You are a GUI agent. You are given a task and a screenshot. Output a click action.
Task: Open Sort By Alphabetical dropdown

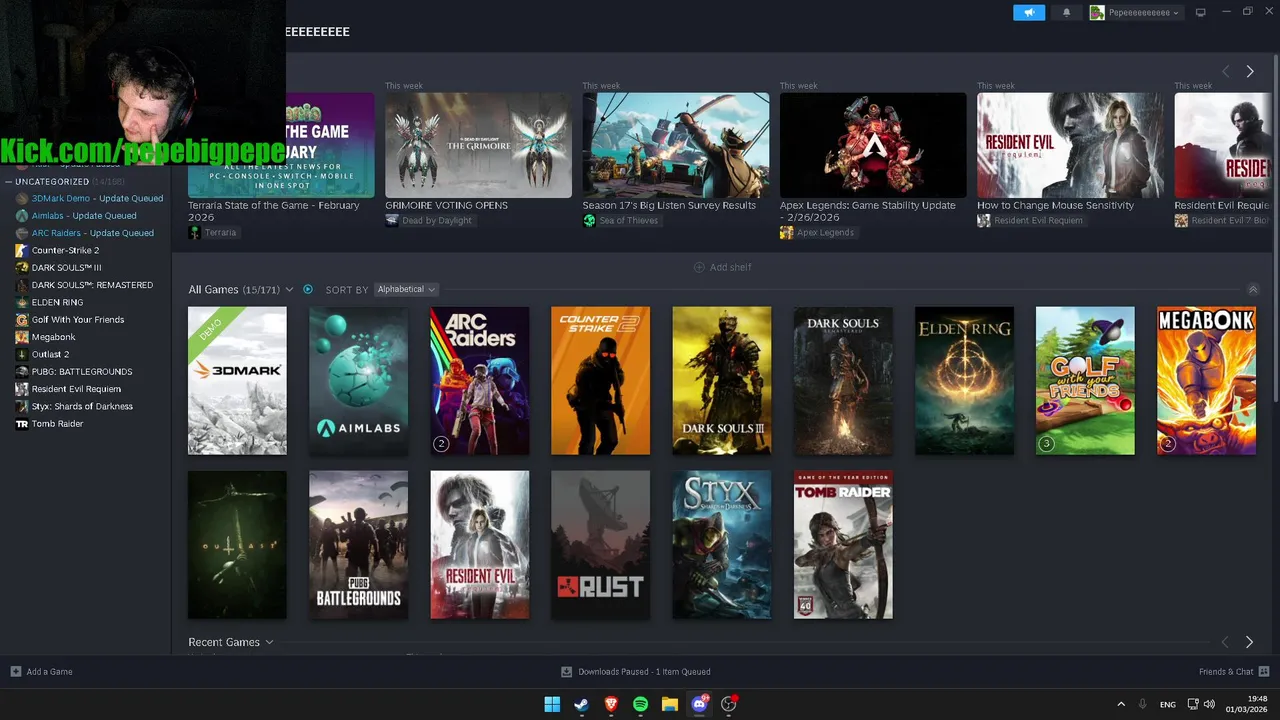(406, 289)
